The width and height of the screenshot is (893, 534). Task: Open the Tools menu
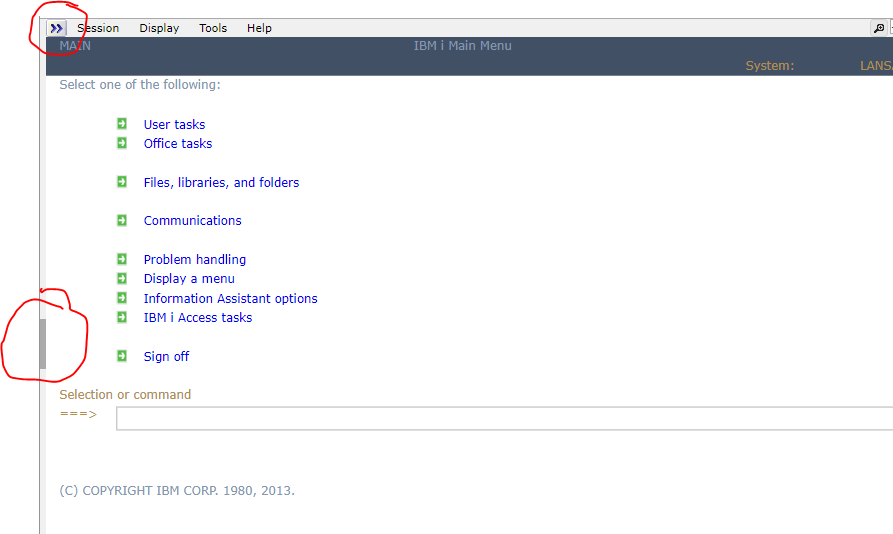[213, 28]
